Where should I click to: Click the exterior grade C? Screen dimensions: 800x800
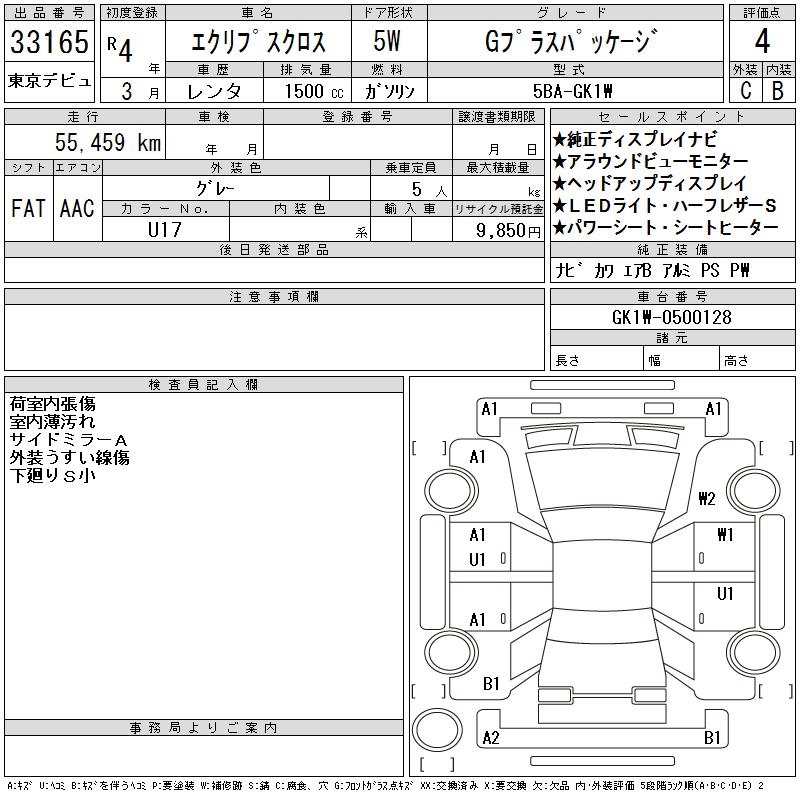(x=745, y=91)
